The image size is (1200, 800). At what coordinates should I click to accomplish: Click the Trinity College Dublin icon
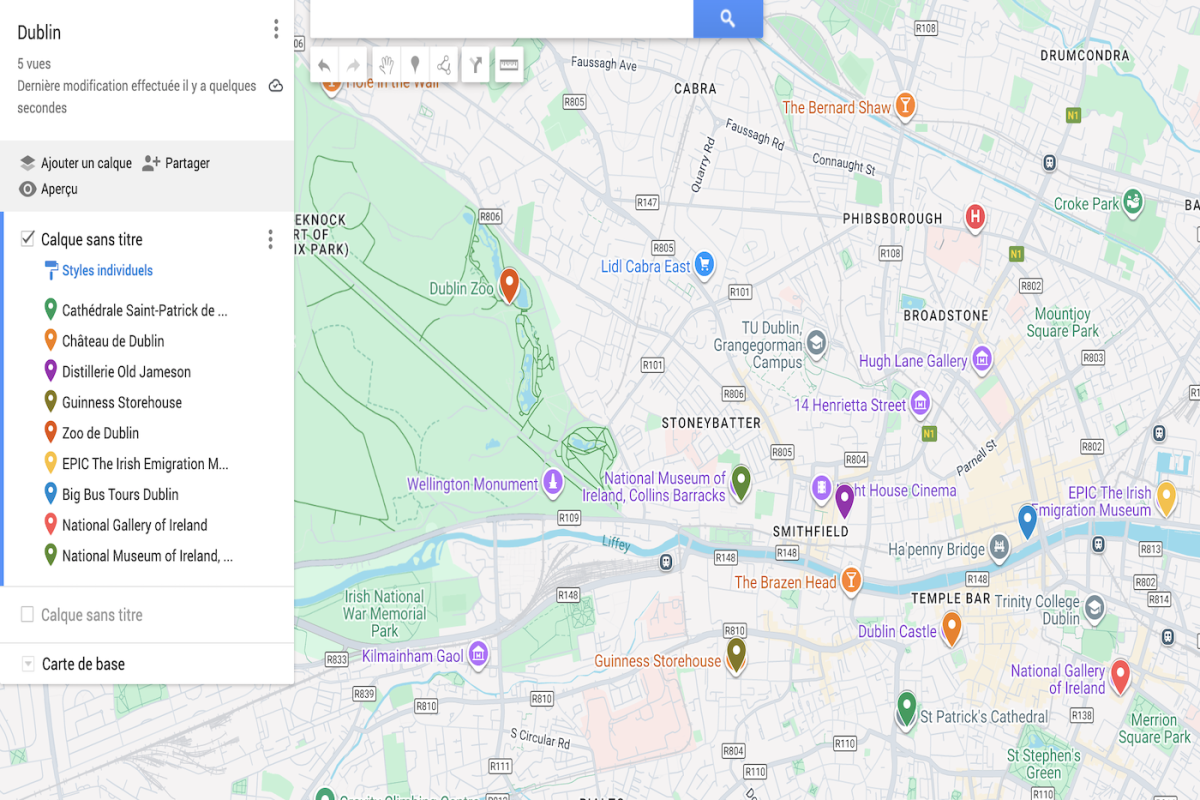point(1095,609)
